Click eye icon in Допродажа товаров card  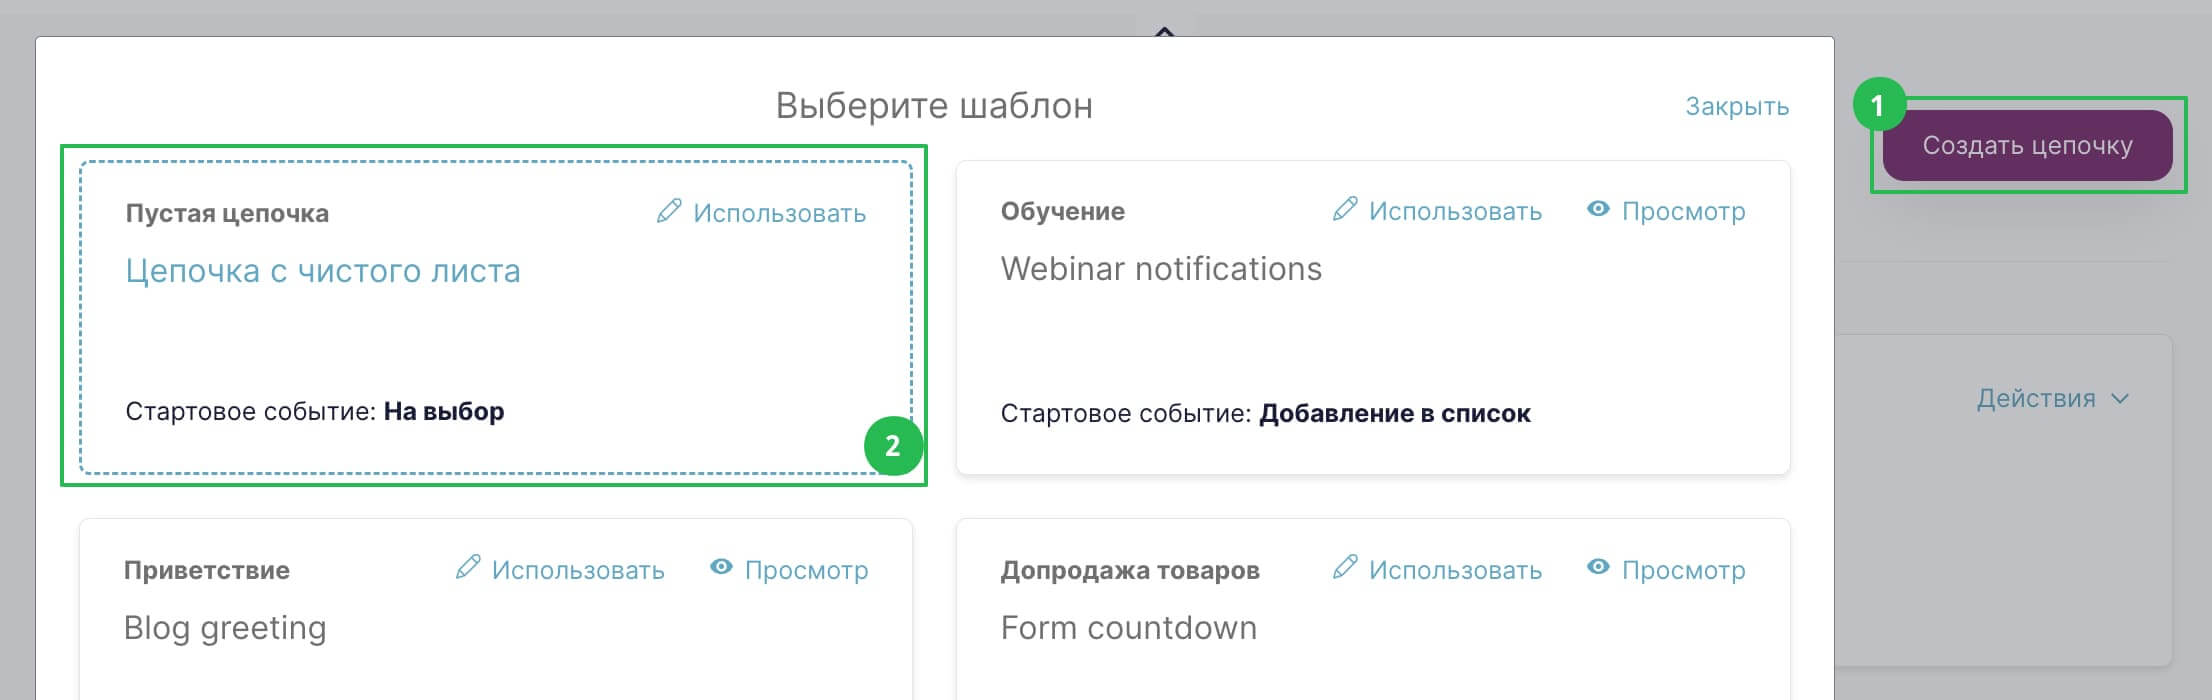point(1598,567)
